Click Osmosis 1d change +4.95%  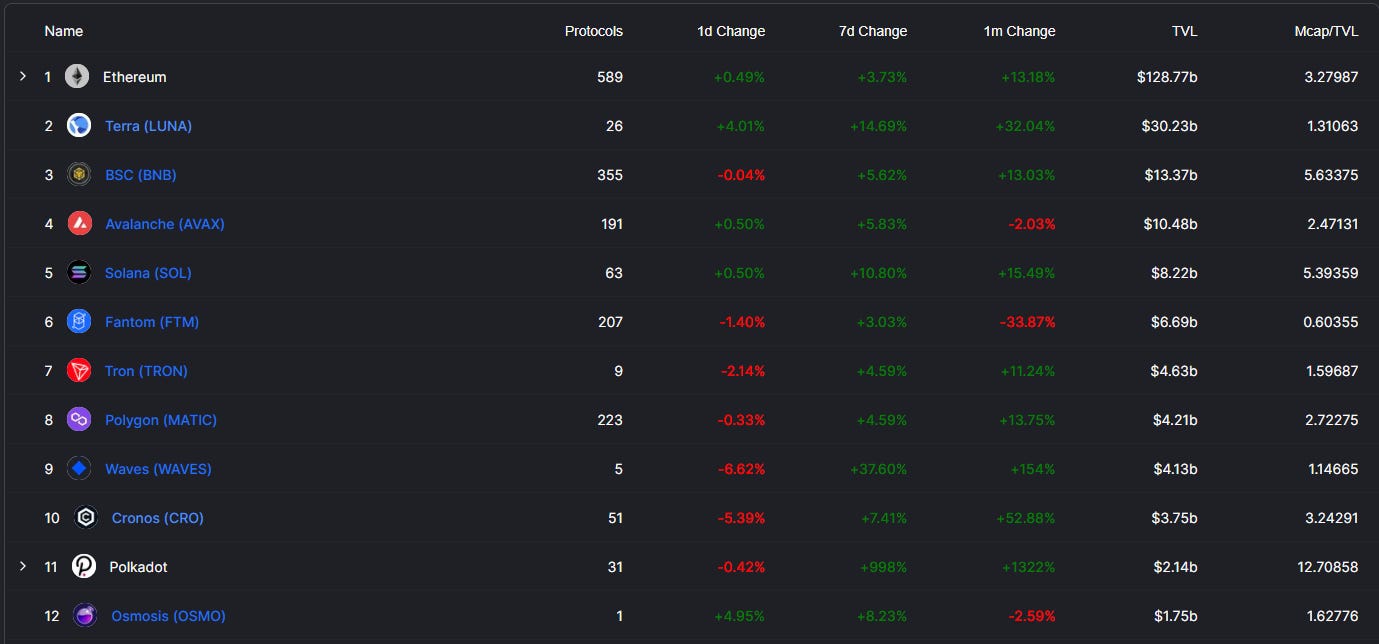(739, 616)
